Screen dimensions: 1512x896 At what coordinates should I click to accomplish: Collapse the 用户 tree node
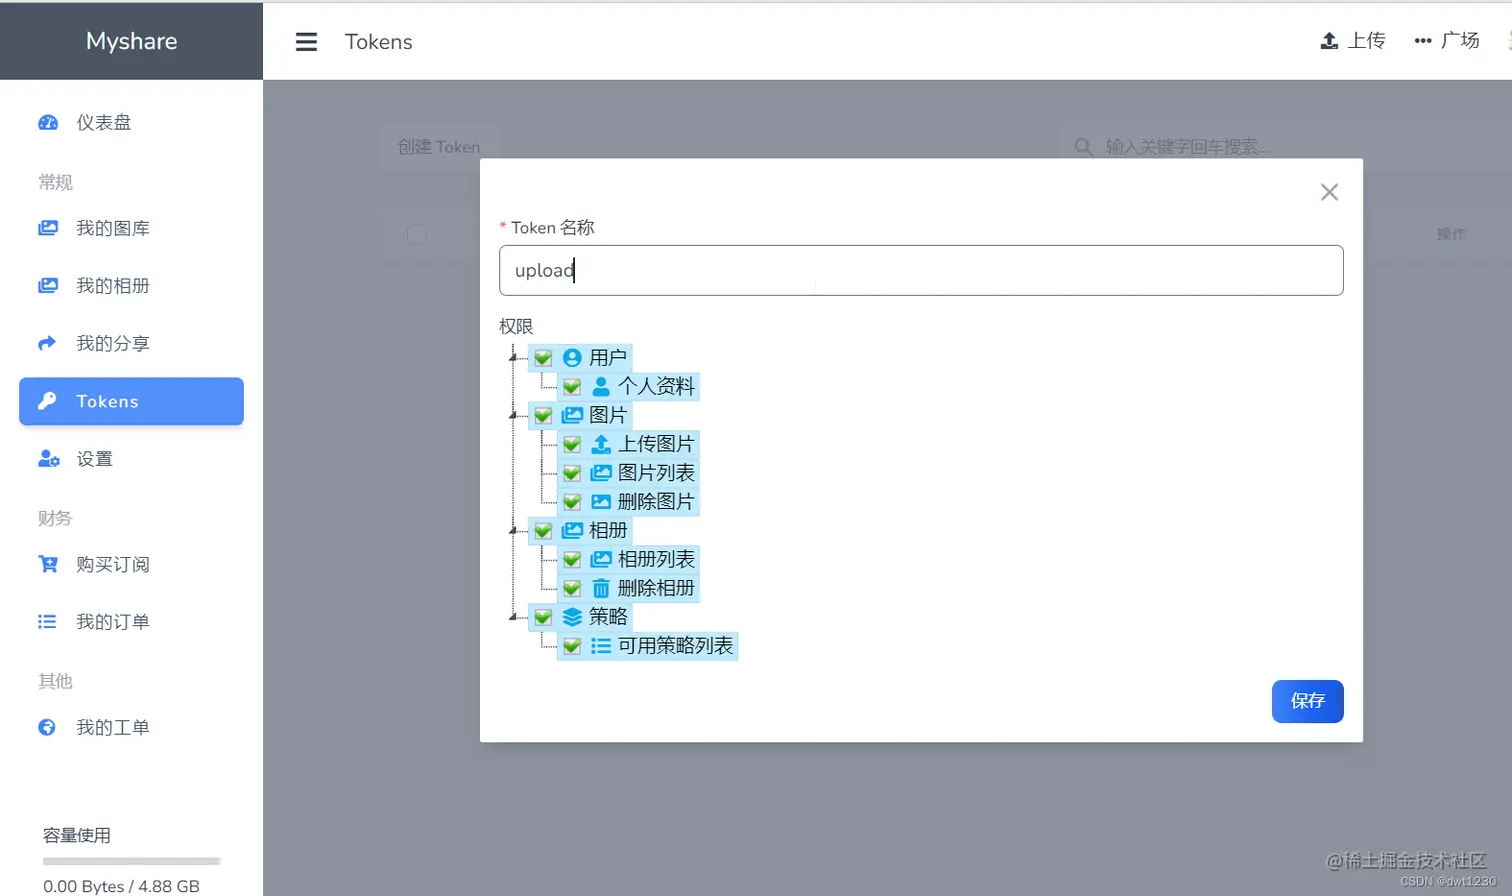click(513, 357)
